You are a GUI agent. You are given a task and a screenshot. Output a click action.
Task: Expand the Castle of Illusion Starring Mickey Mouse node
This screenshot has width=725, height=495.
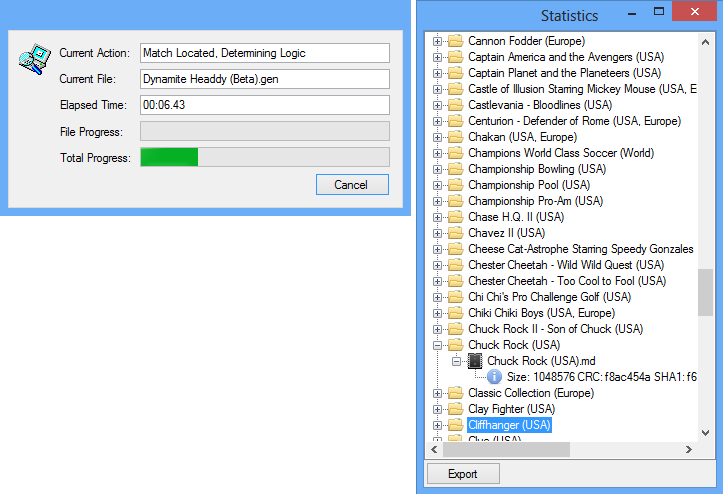pos(437,89)
